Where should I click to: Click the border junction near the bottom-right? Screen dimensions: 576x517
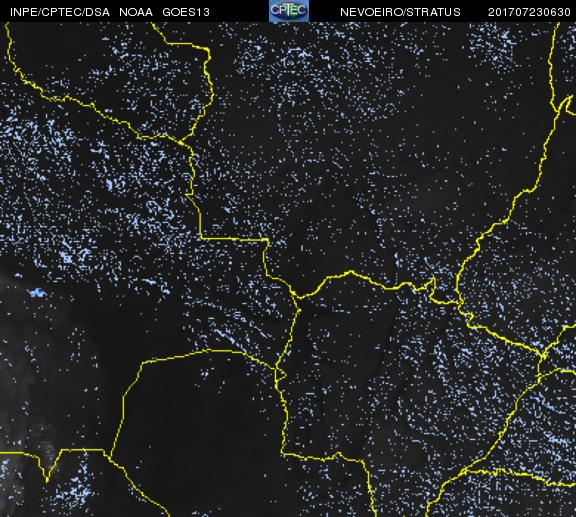[x=464, y=470]
